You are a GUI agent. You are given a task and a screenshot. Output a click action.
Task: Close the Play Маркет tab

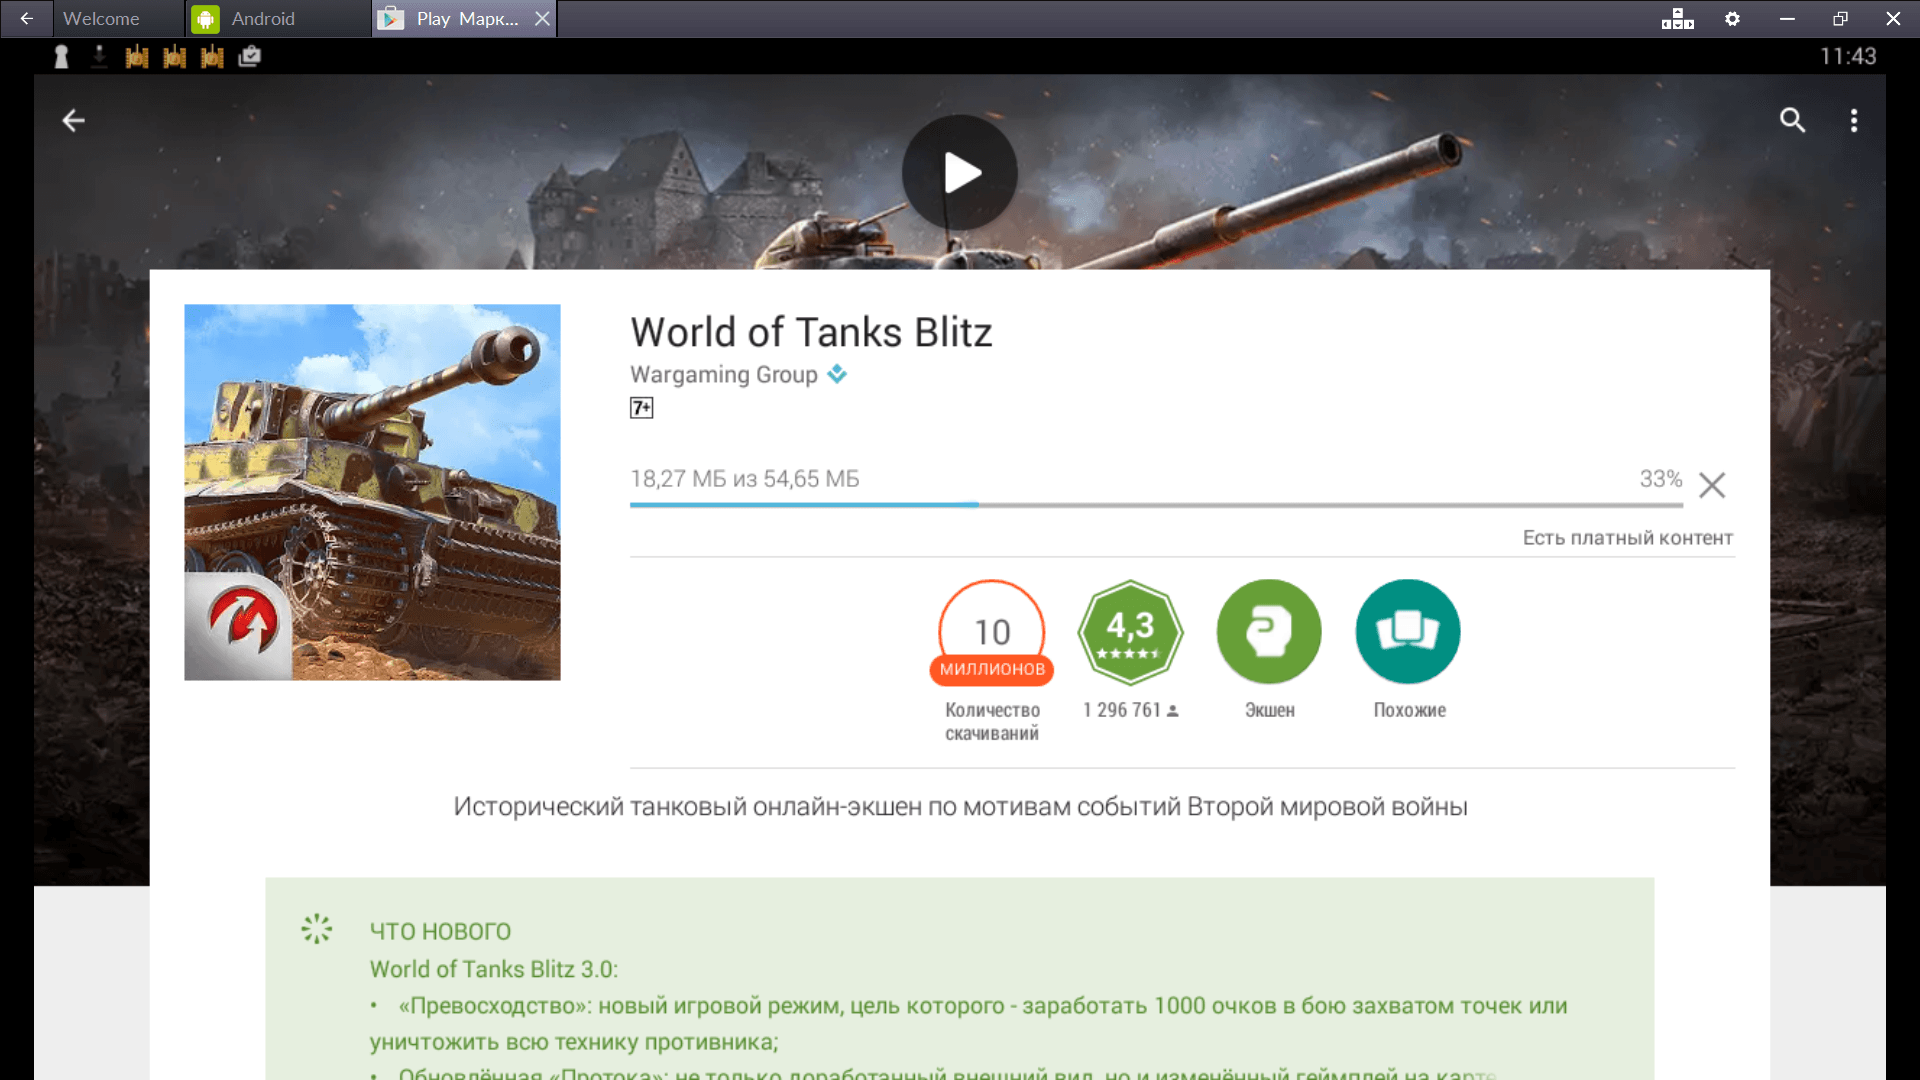(542, 19)
